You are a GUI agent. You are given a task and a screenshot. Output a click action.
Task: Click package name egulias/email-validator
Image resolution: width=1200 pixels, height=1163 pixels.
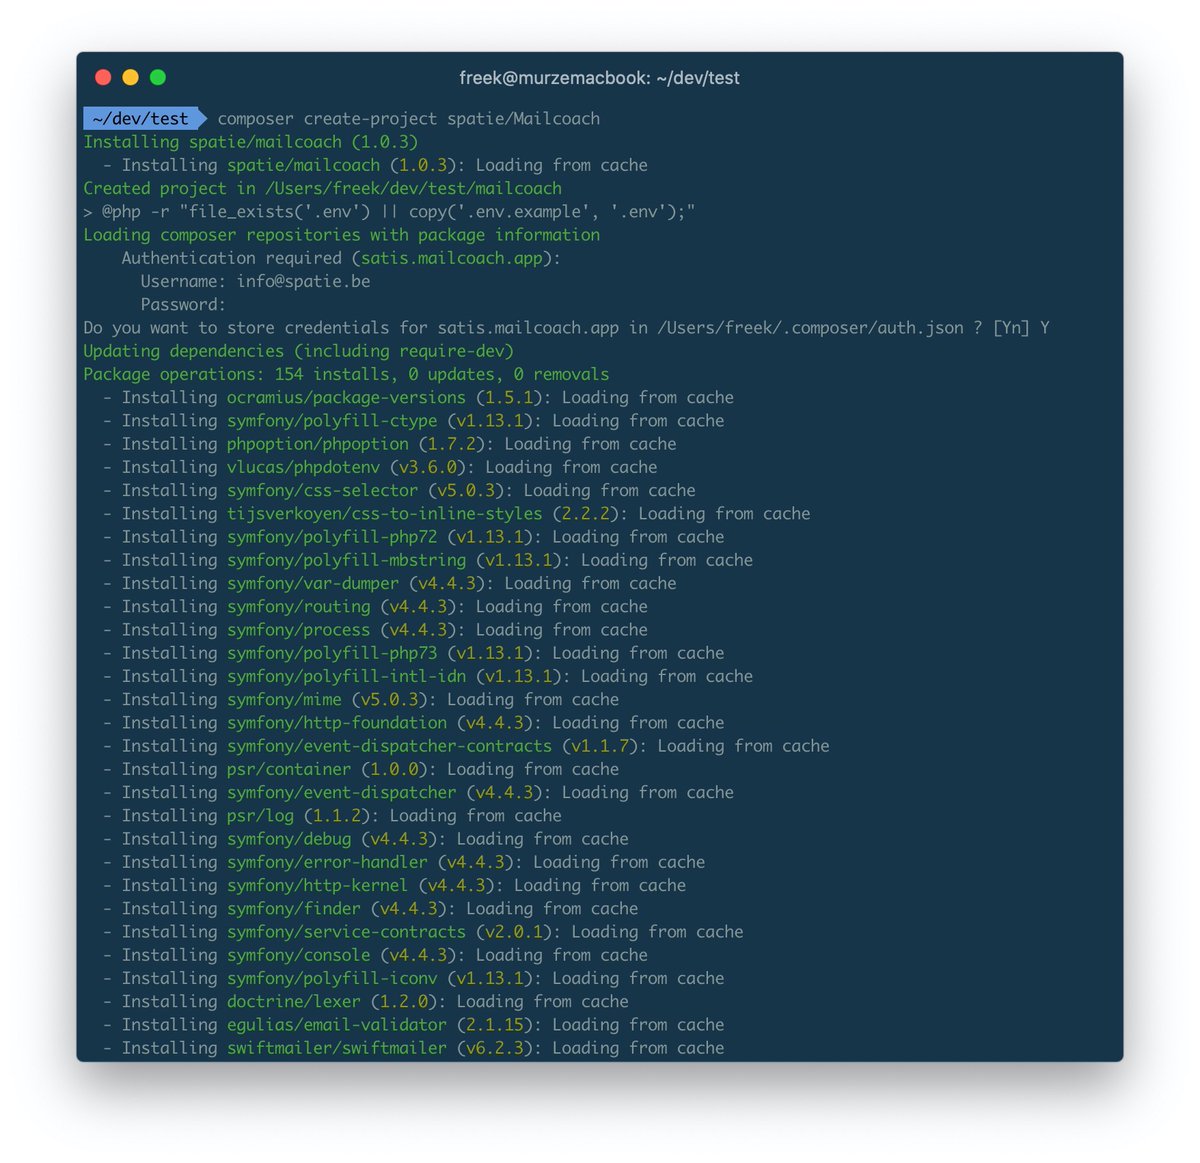337,1024
